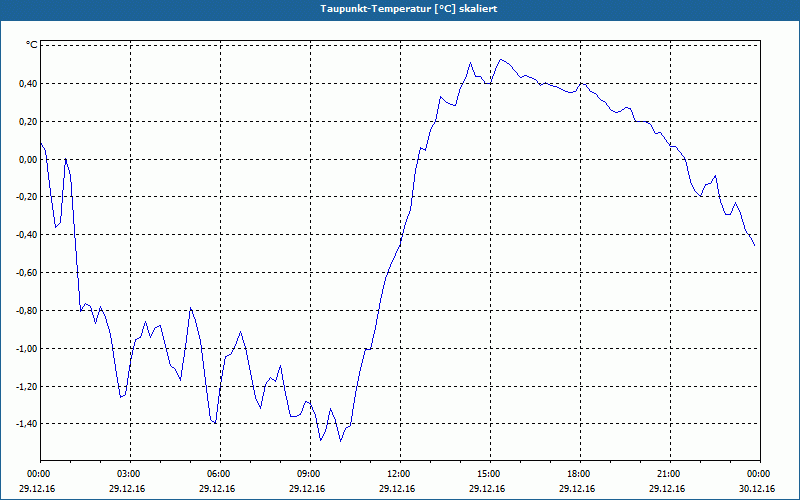The width and height of the screenshot is (800, 500).
Task: Click the chart title 'Taupunkt-Temperatur [°C] skaliert'
Action: coord(409,9)
